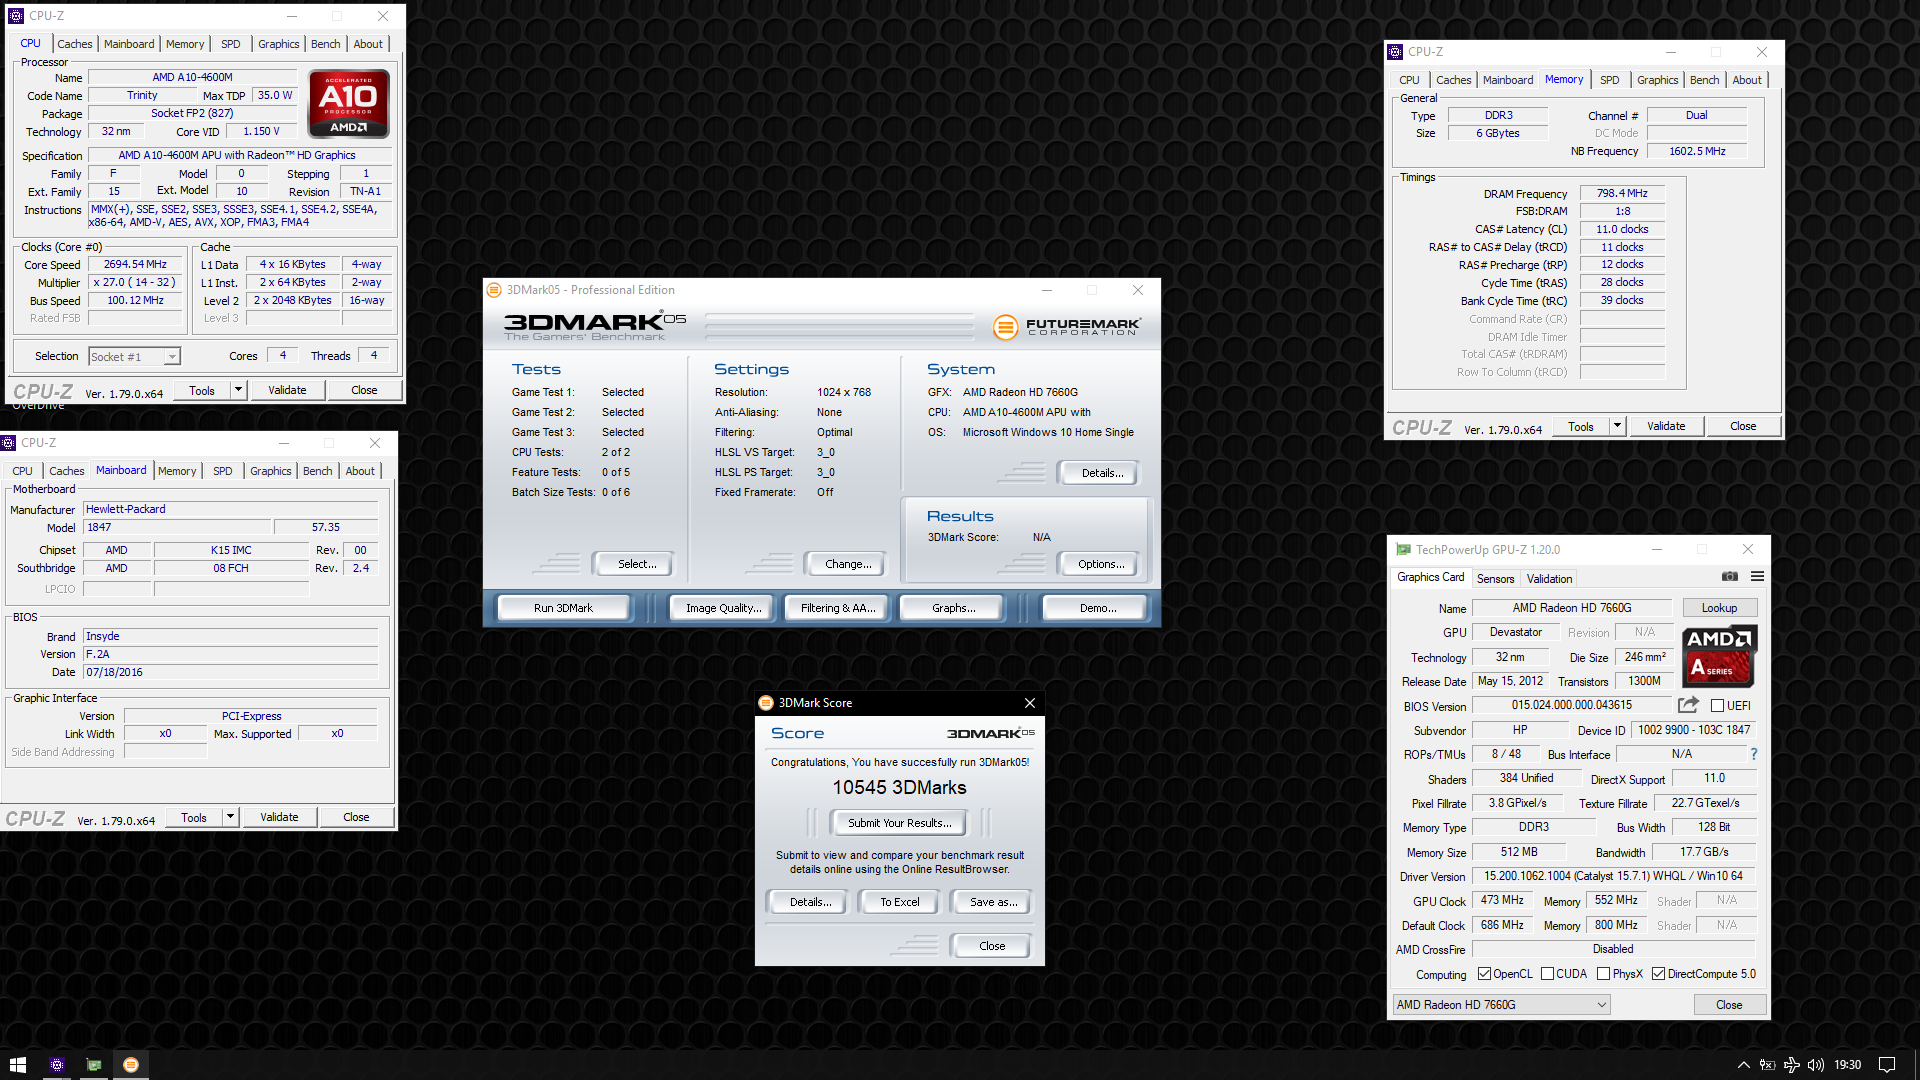Launch the Demo button

(1097, 608)
